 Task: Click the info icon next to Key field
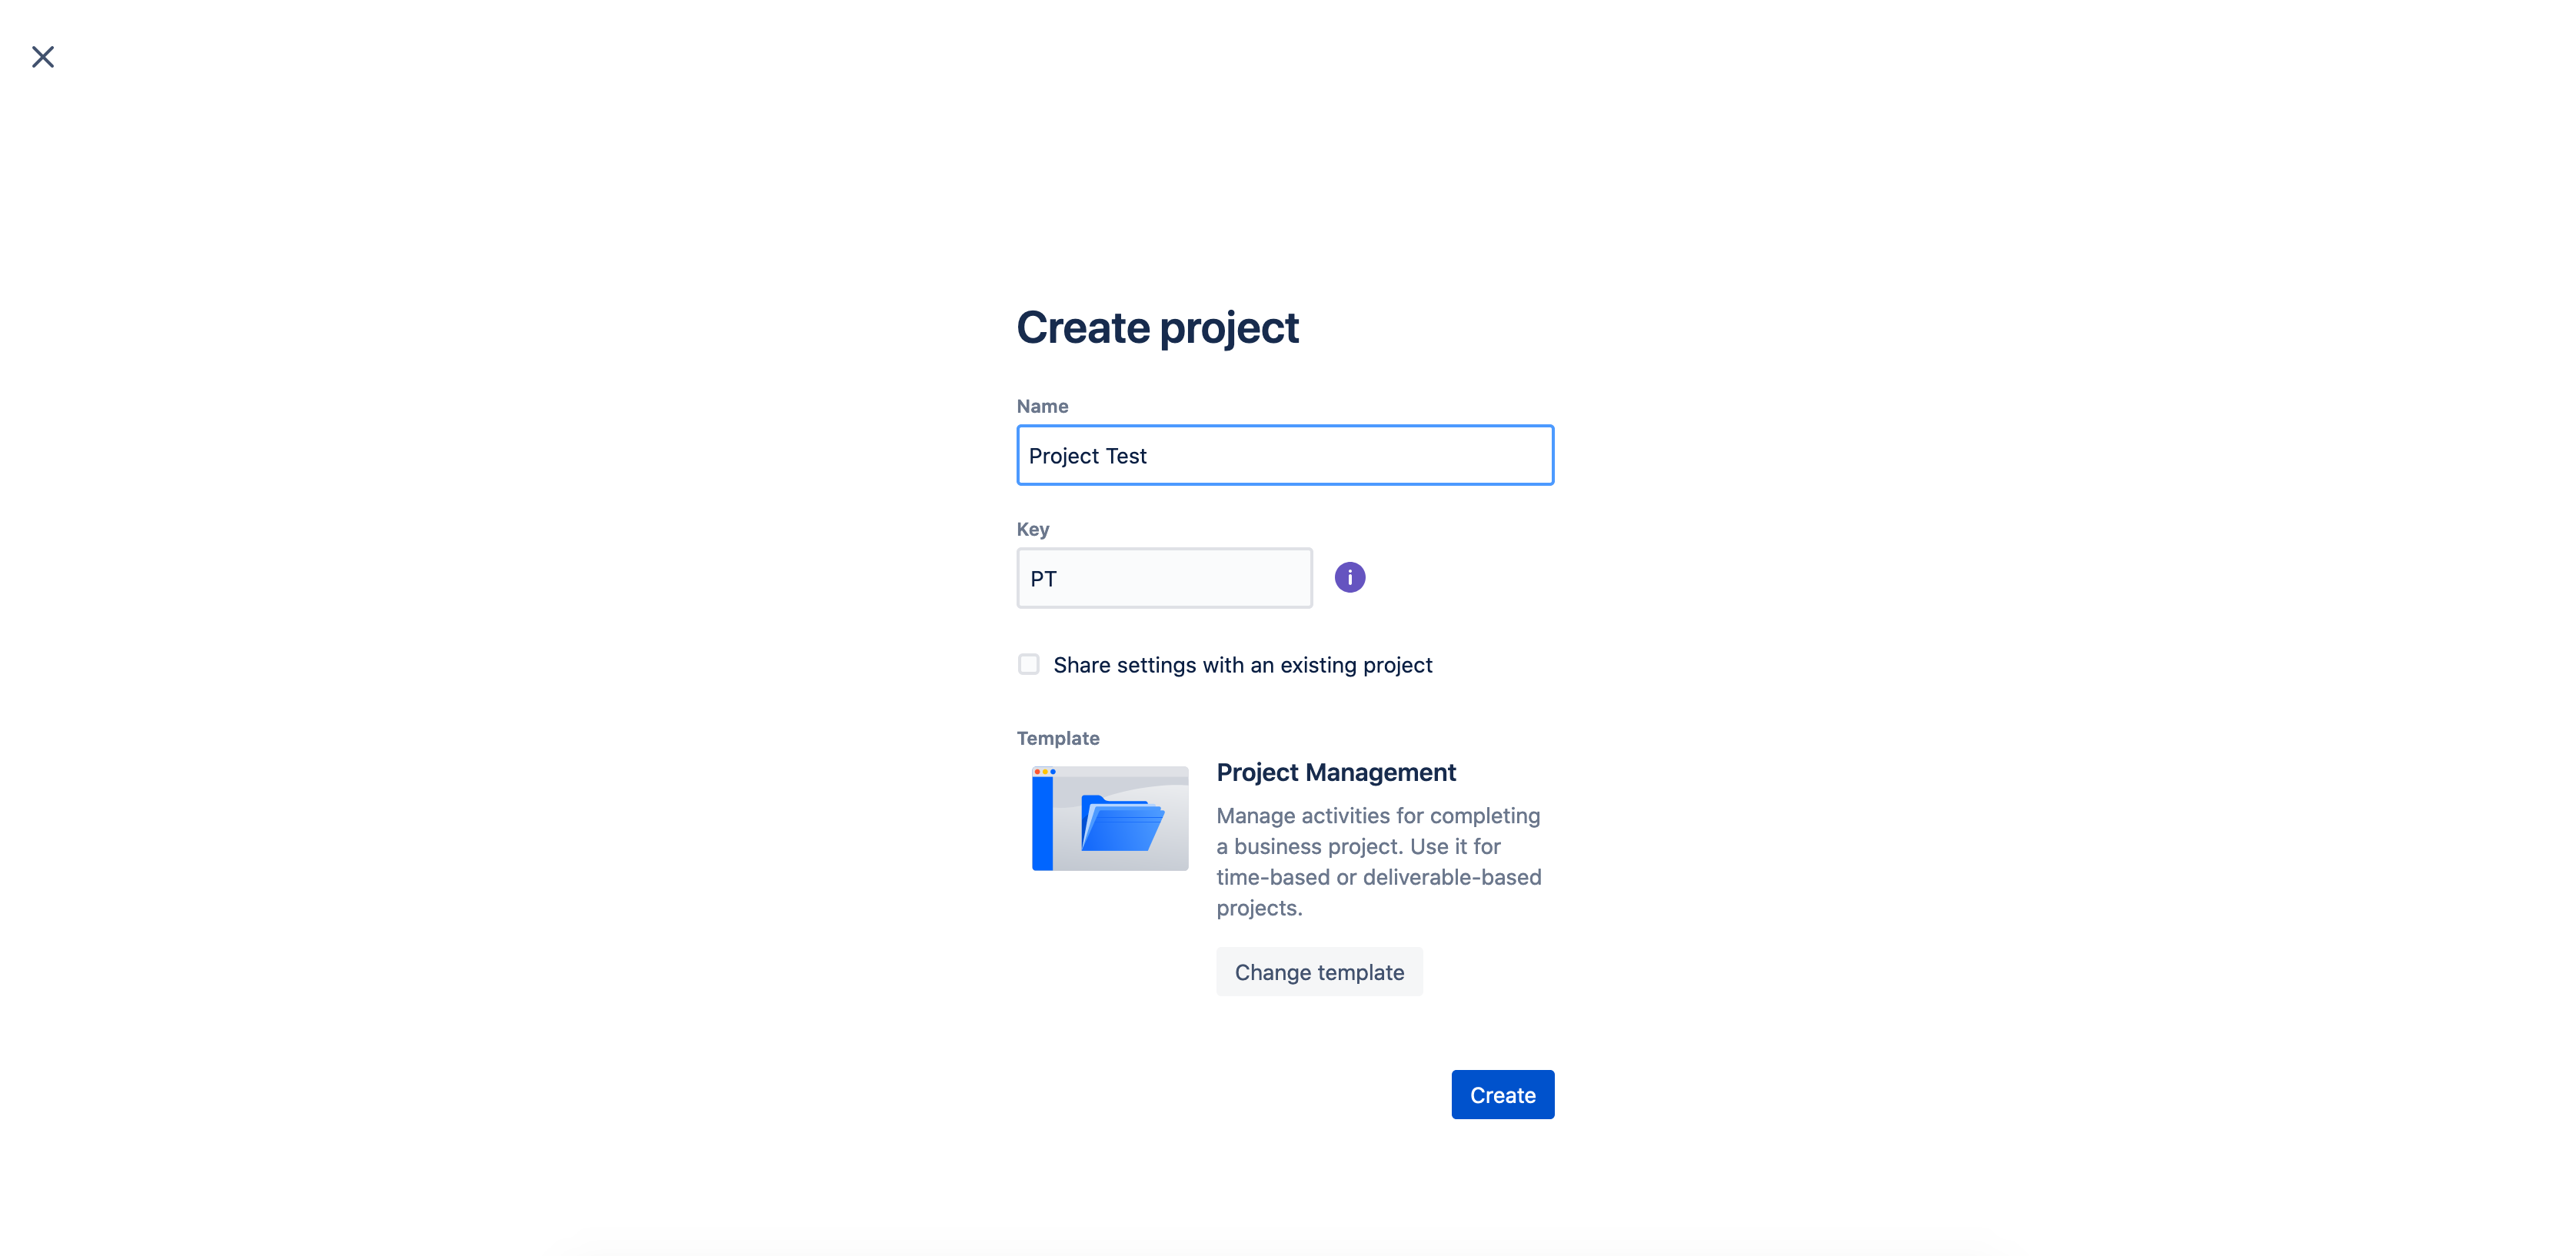[x=1349, y=576]
